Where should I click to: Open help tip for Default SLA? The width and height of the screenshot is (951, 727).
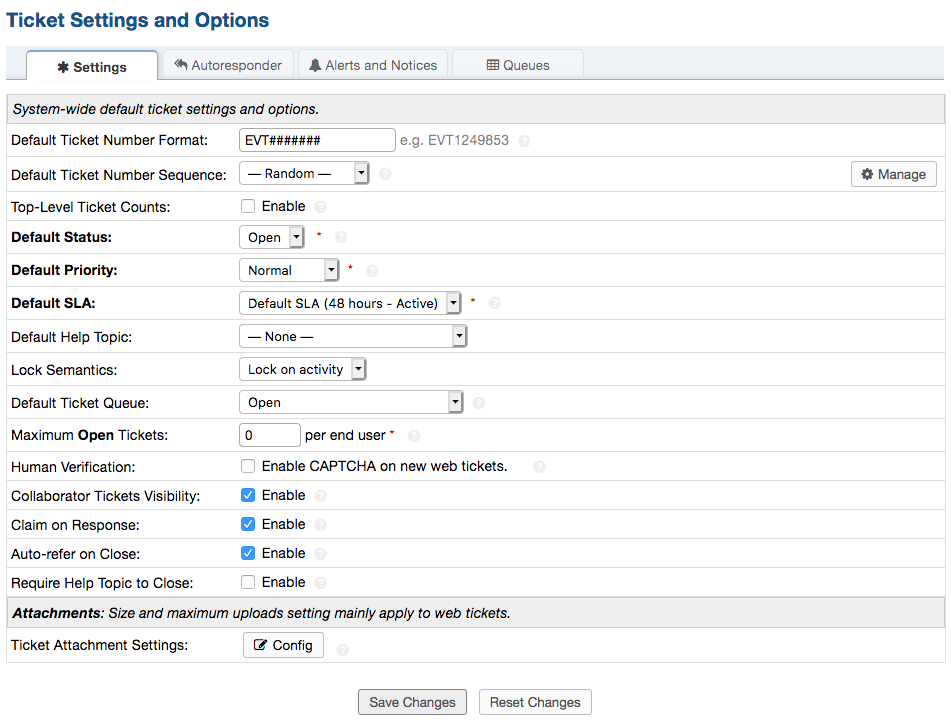pos(495,303)
